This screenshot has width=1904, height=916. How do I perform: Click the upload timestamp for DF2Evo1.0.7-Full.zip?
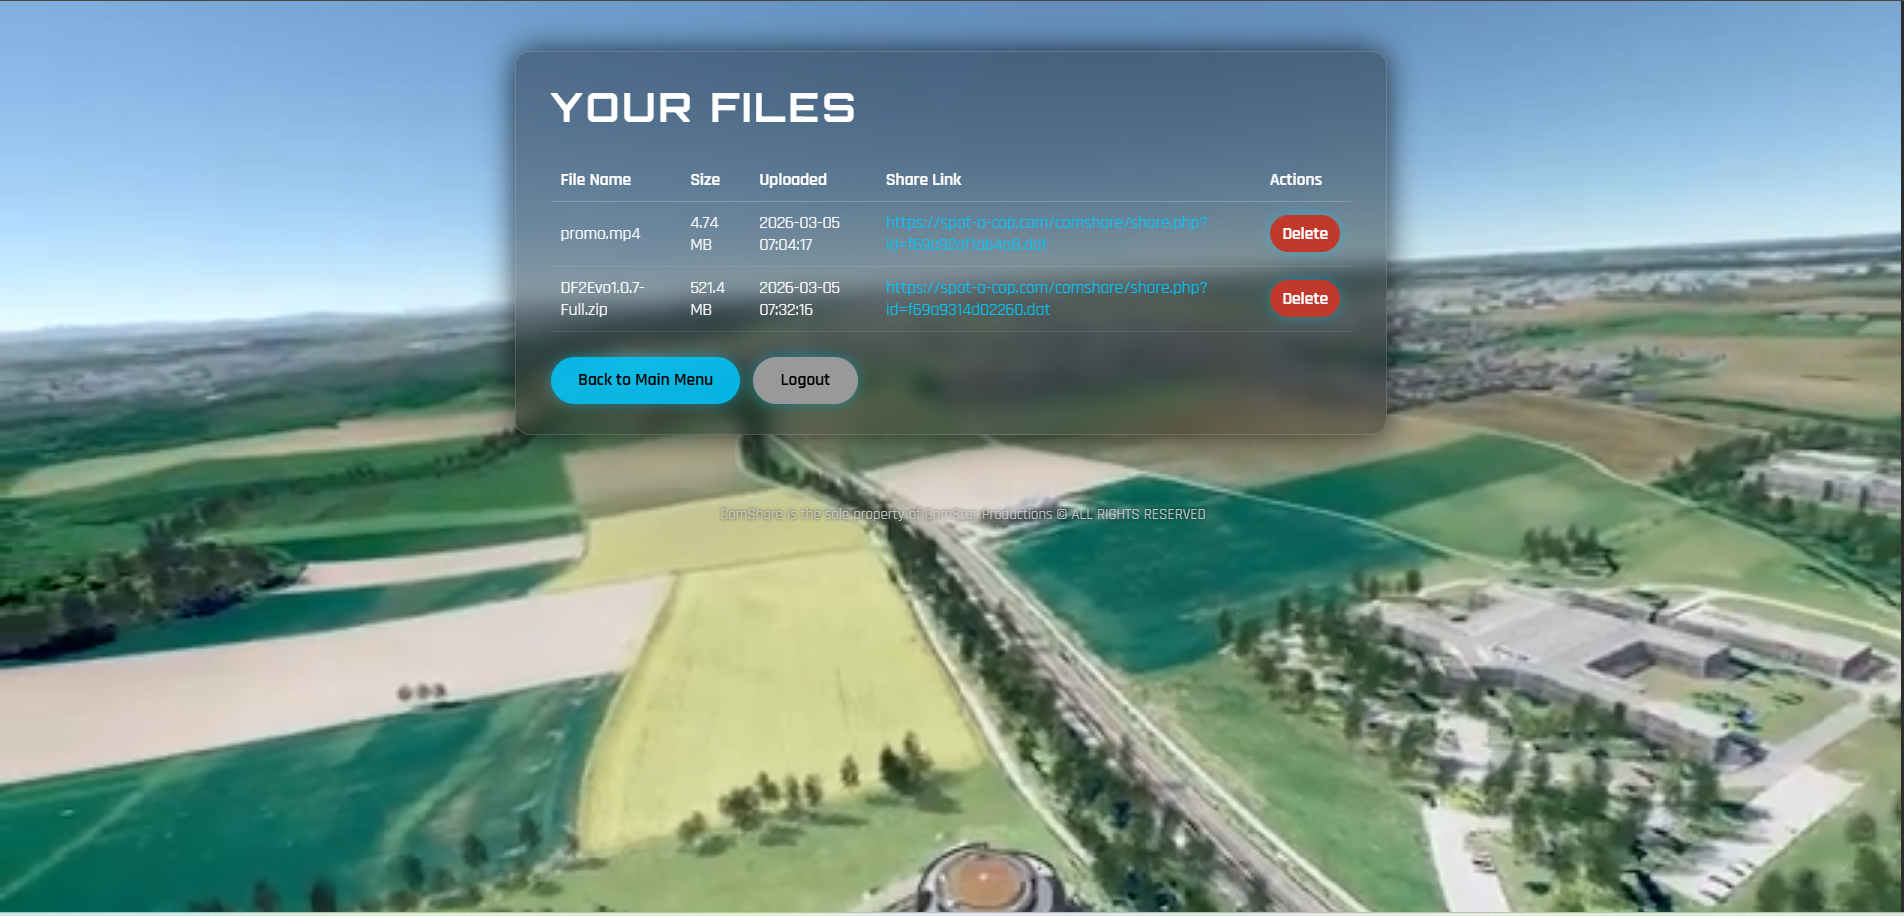coord(798,298)
